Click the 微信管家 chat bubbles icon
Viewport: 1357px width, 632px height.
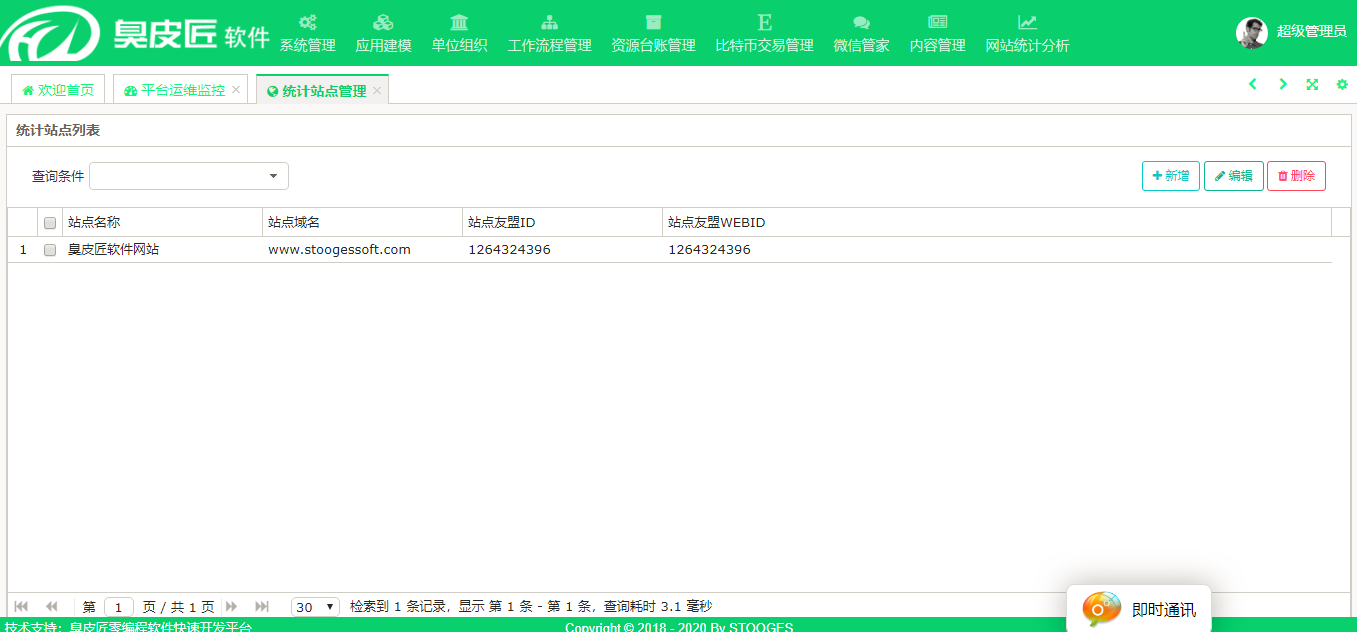pyautogui.click(x=861, y=22)
